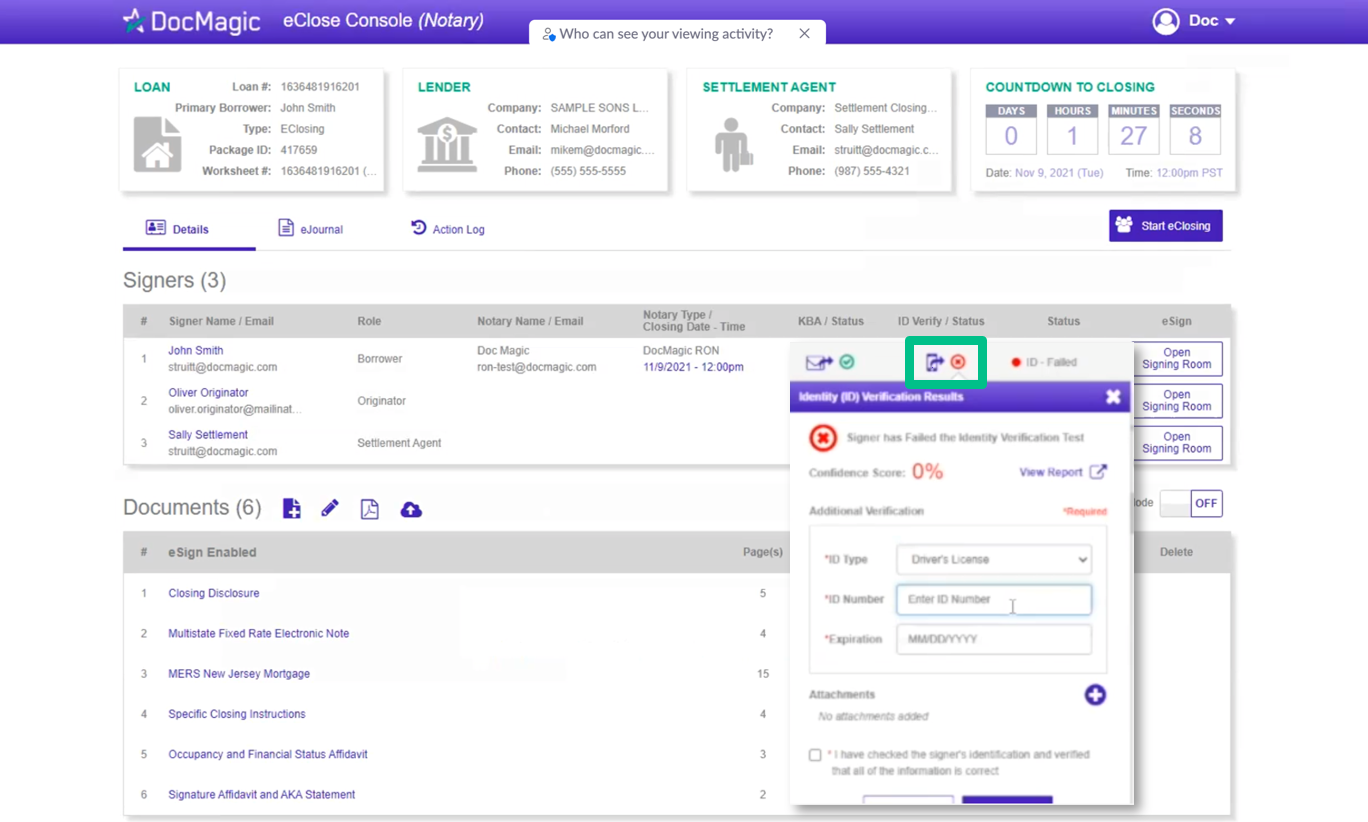Image resolution: width=1368 pixels, height=822 pixels.
Task: Click the green KBA passed check icon
Action: click(x=847, y=362)
